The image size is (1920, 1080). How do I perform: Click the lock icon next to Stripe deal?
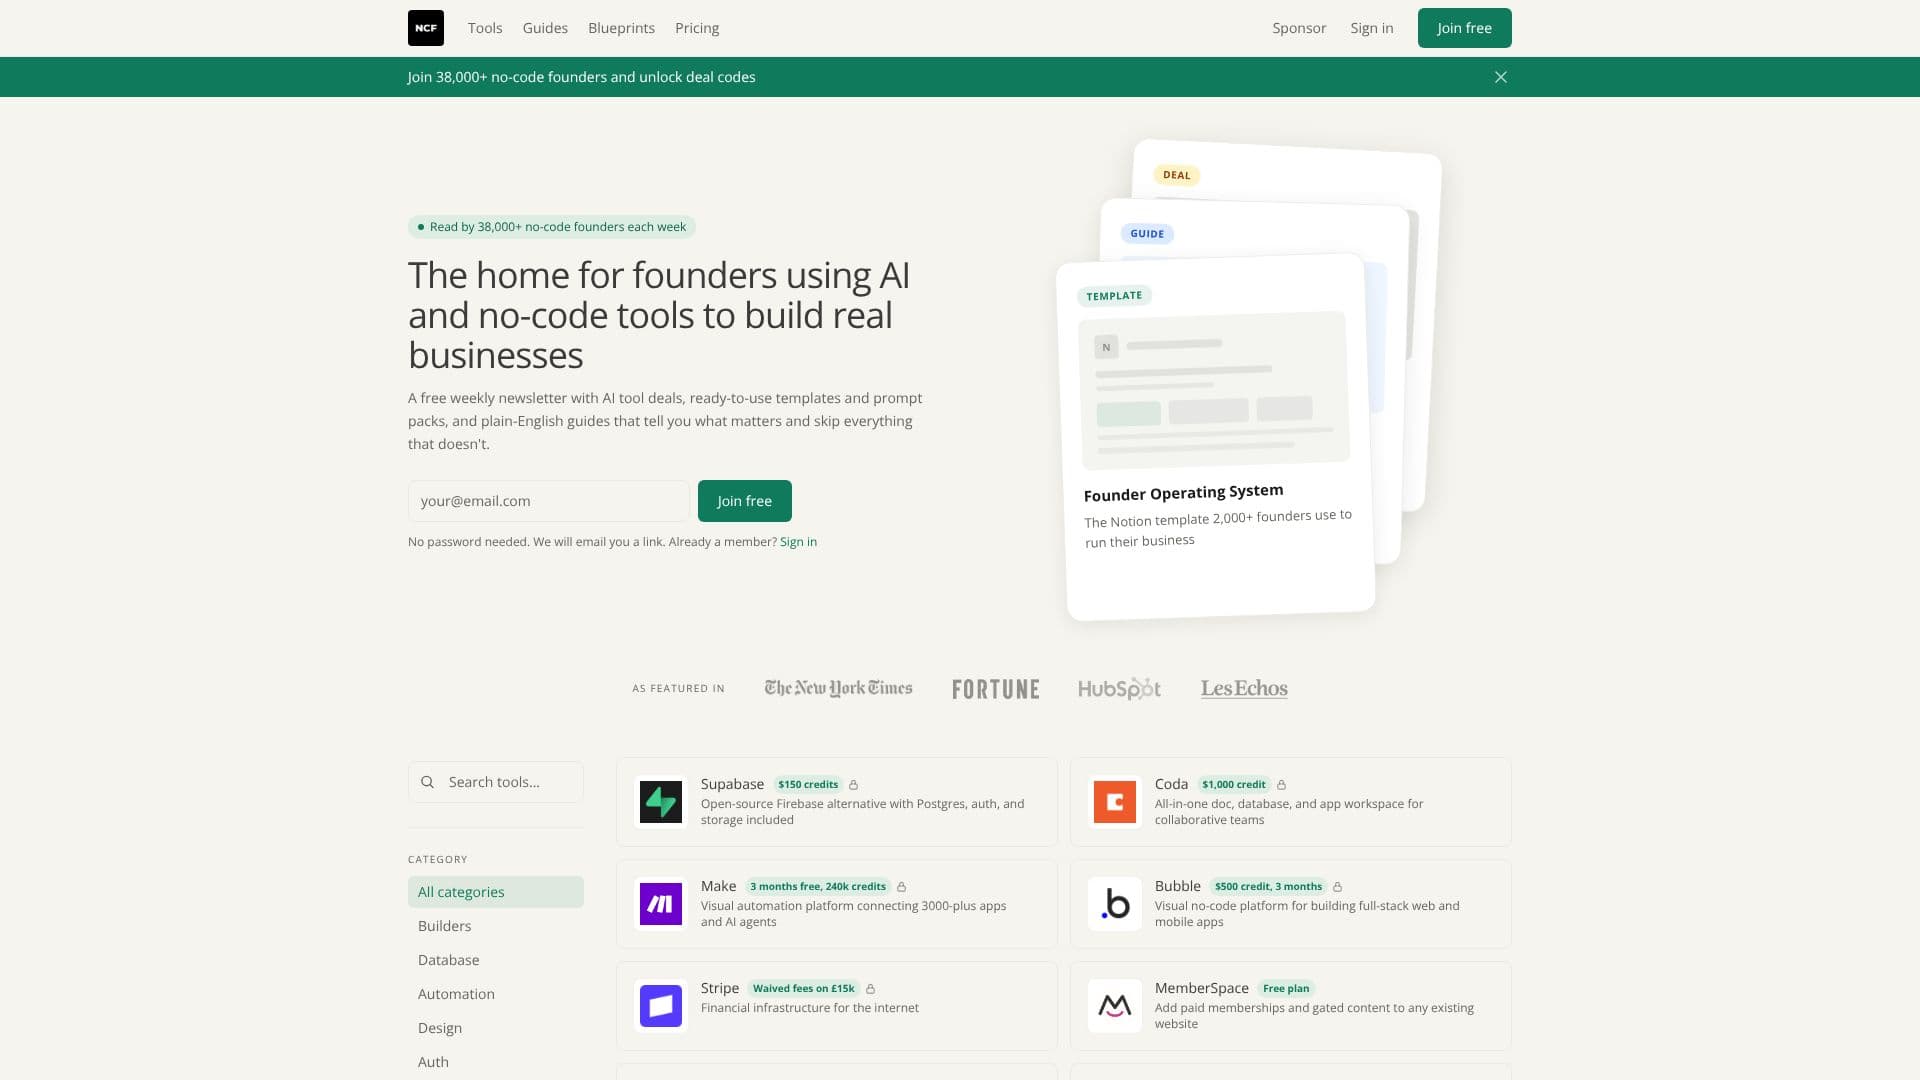871,989
